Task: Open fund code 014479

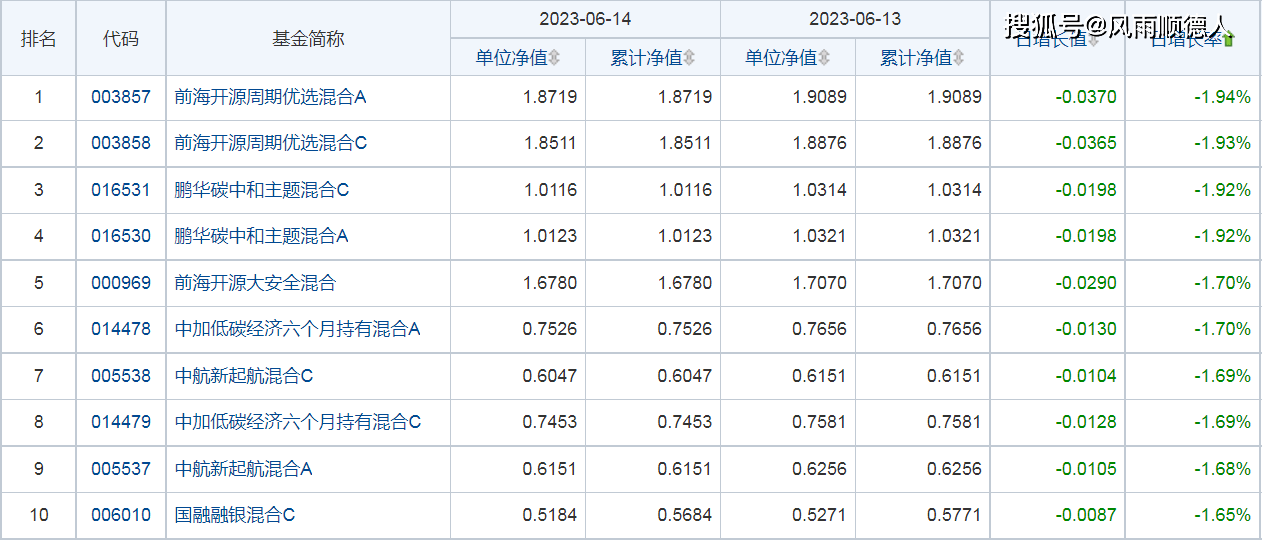Action: coord(121,422)
